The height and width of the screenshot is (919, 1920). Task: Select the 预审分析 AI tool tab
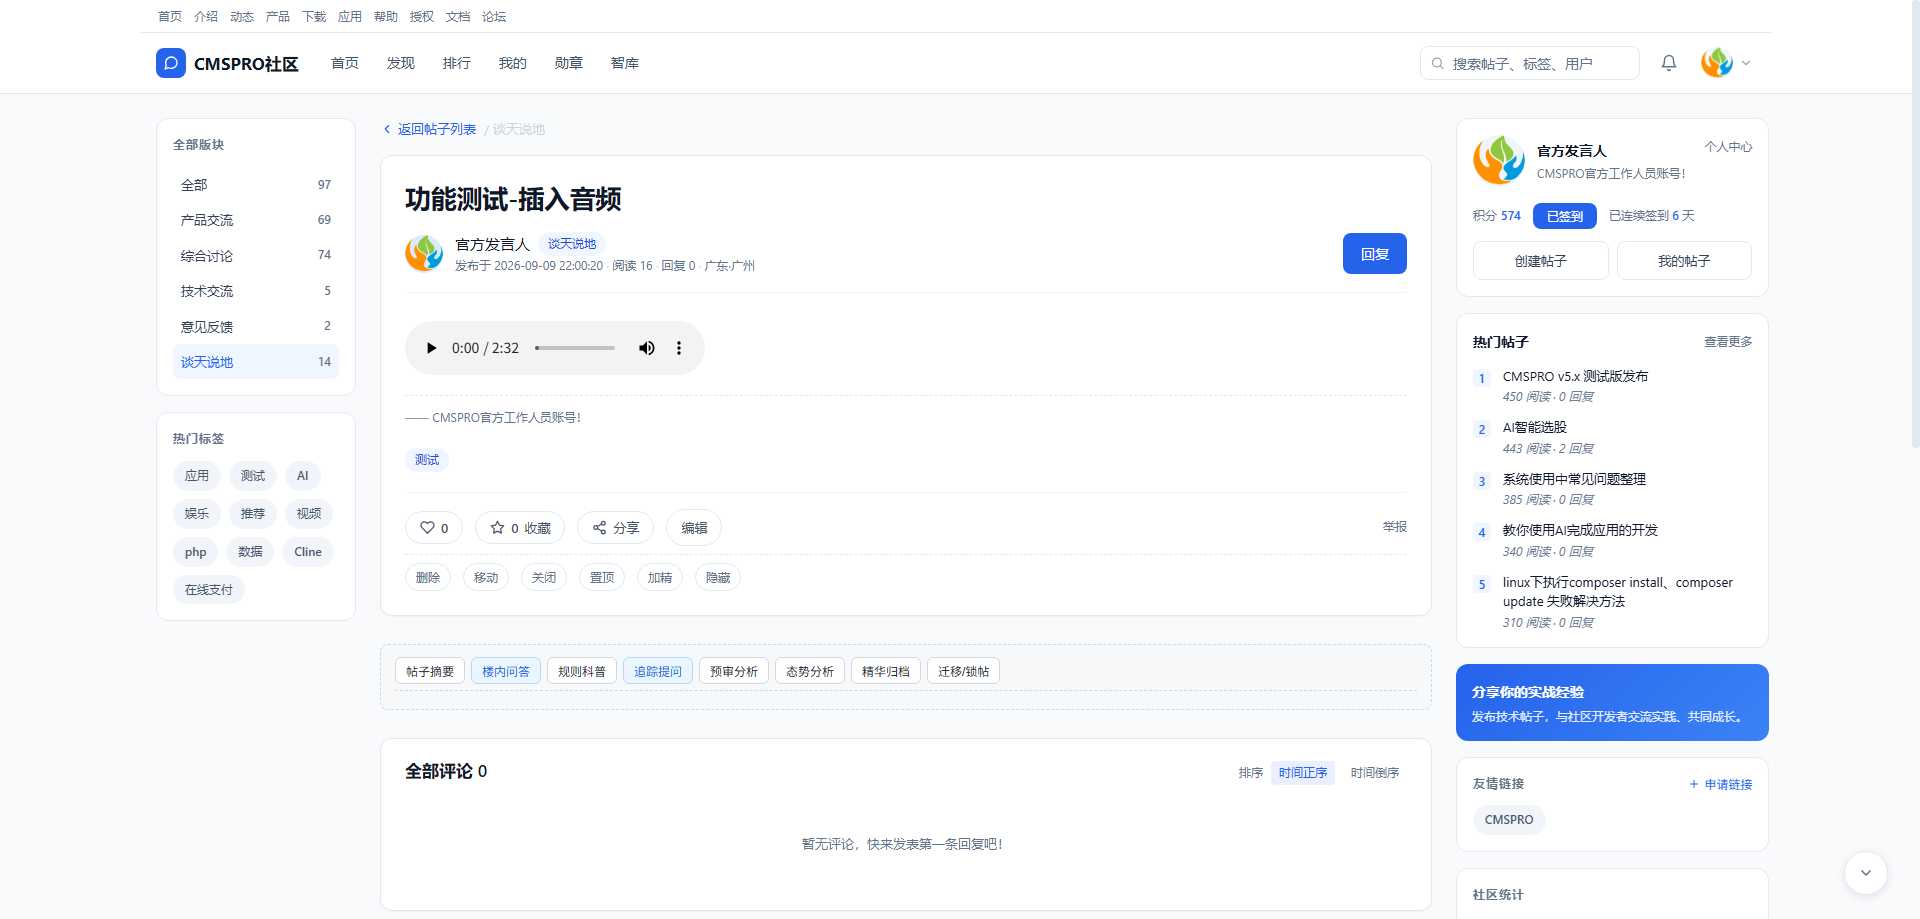tap(734, 671)
